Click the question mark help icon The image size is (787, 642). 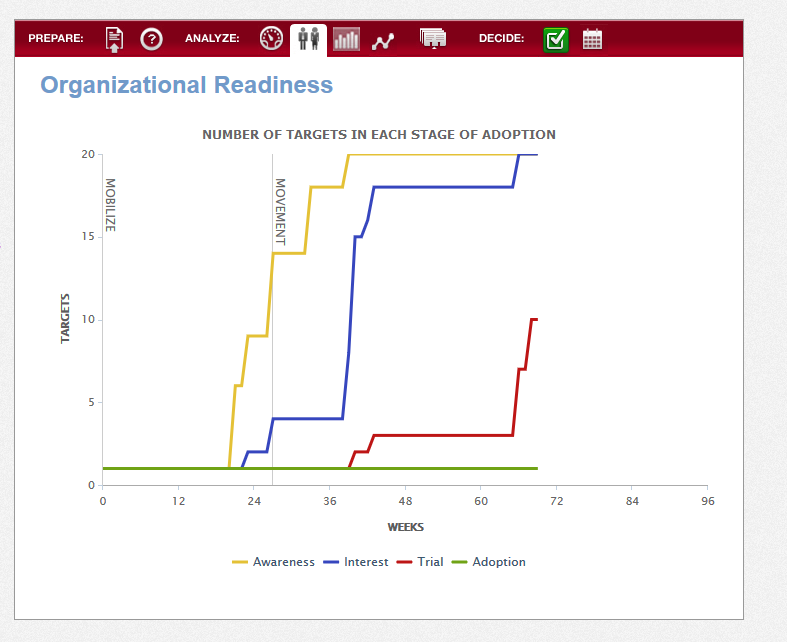[x=151, y=39]
